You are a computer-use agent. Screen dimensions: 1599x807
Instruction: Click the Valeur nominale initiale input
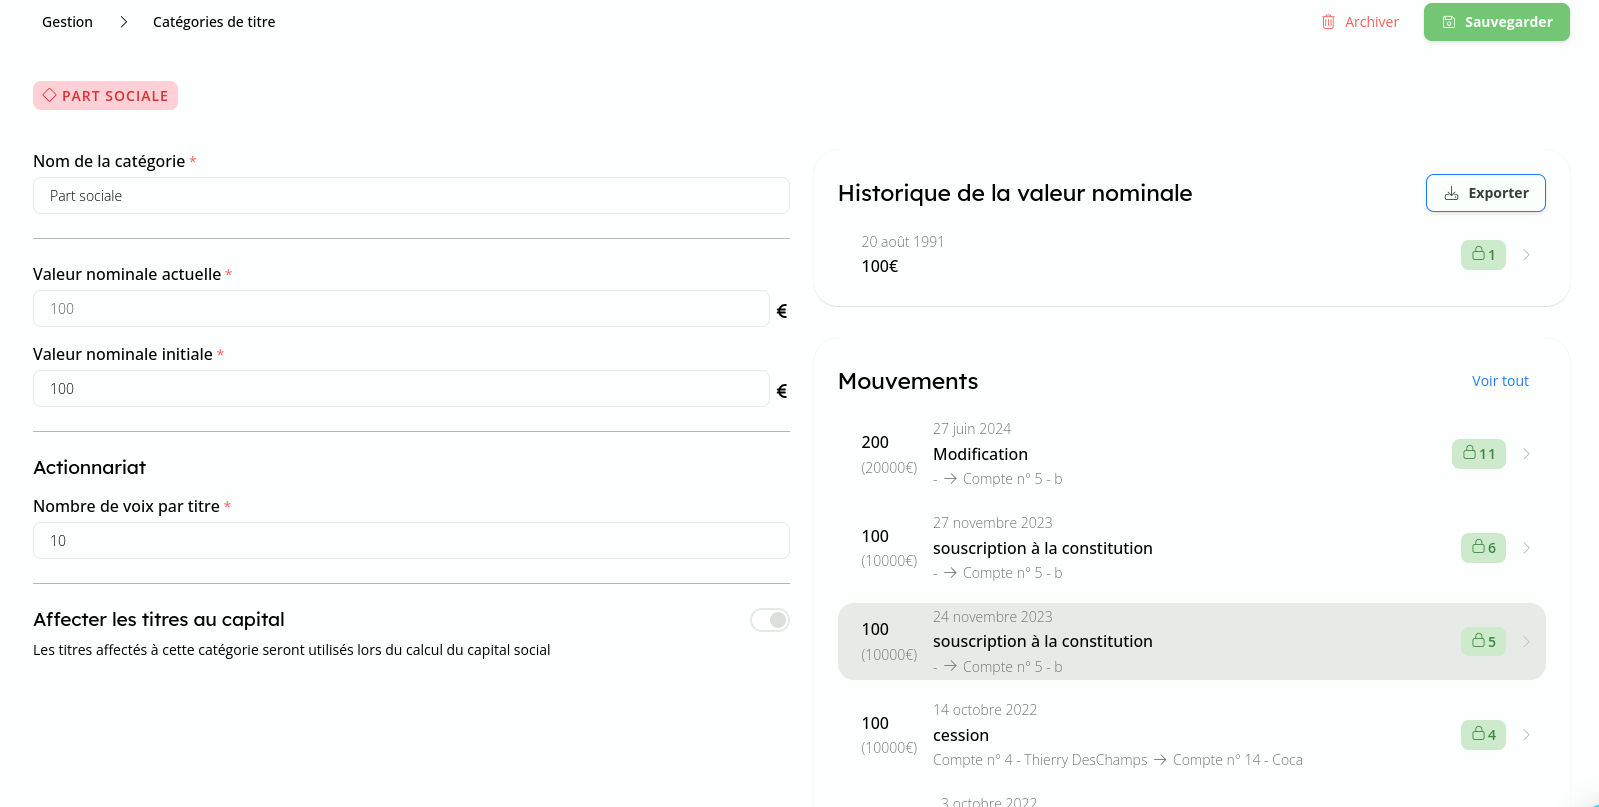click(401, 389)
